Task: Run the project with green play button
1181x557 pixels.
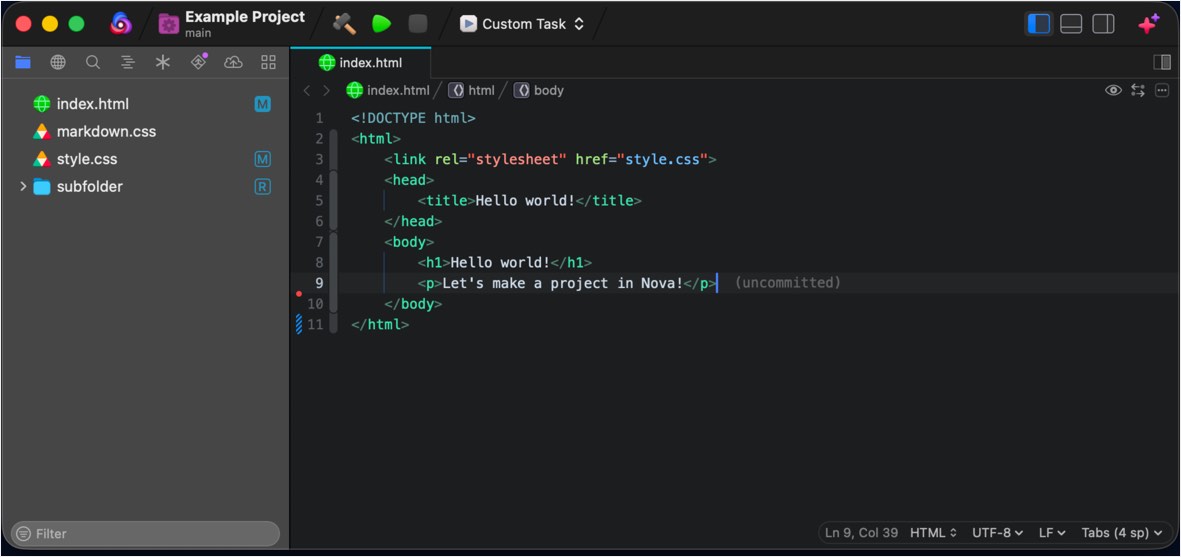Action: click(381, 23)
